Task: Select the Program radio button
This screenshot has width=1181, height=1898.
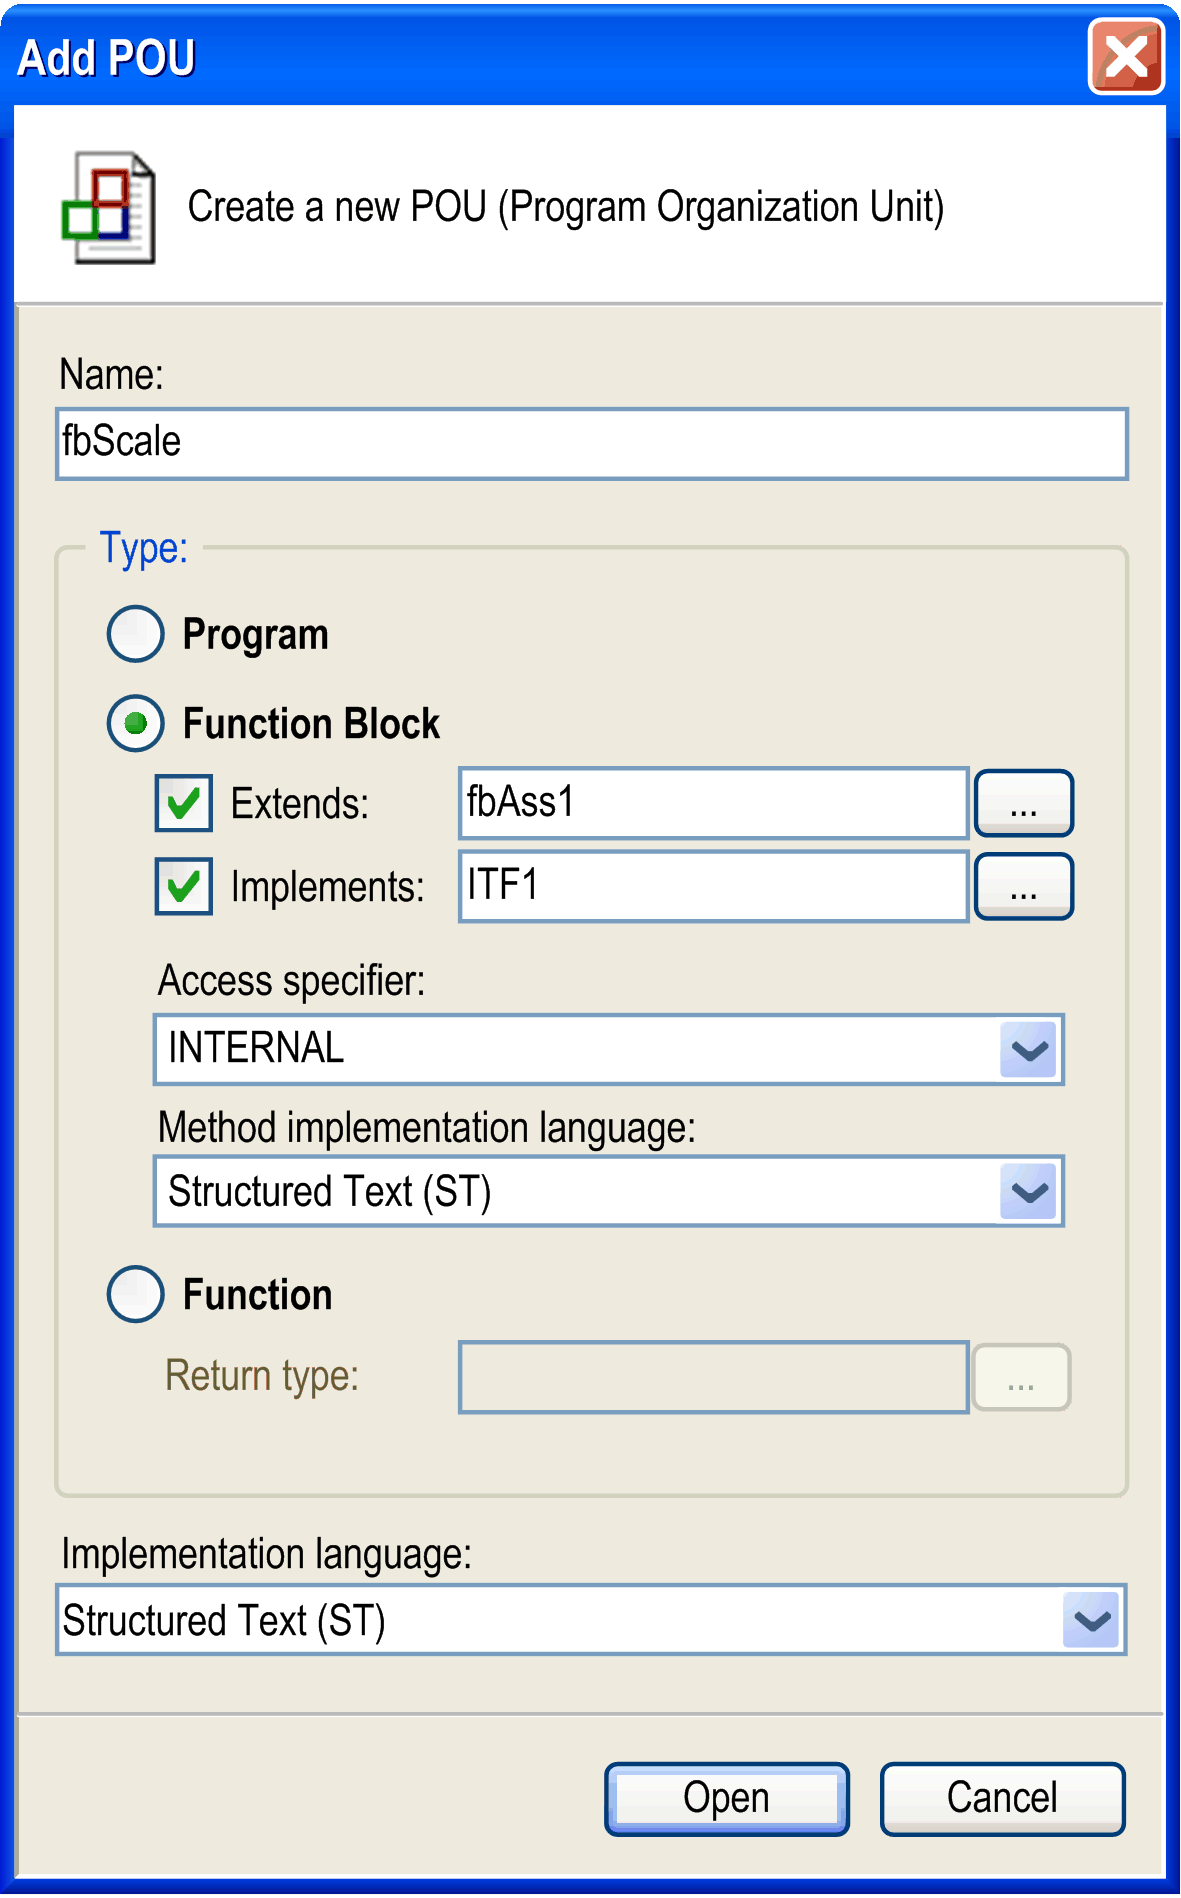Action: click(135, 633)
